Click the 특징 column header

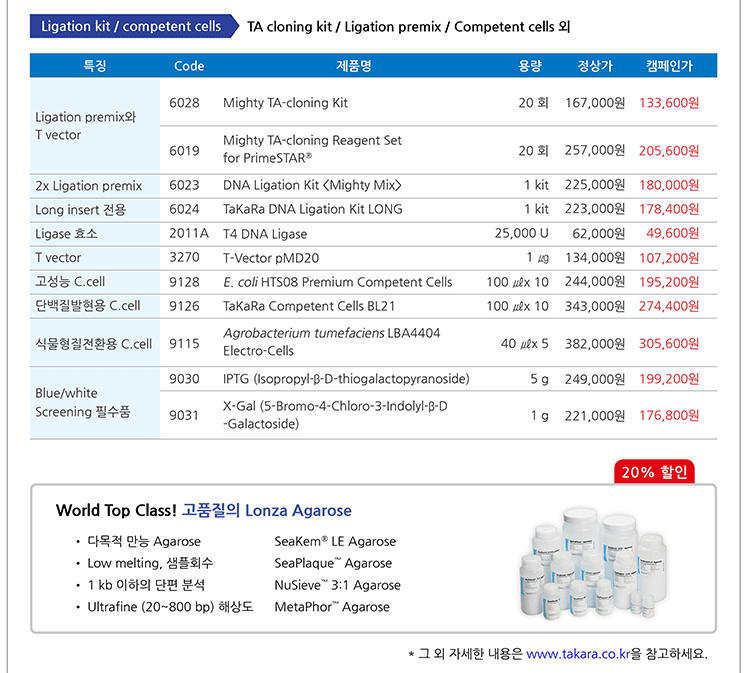point(95,66)
